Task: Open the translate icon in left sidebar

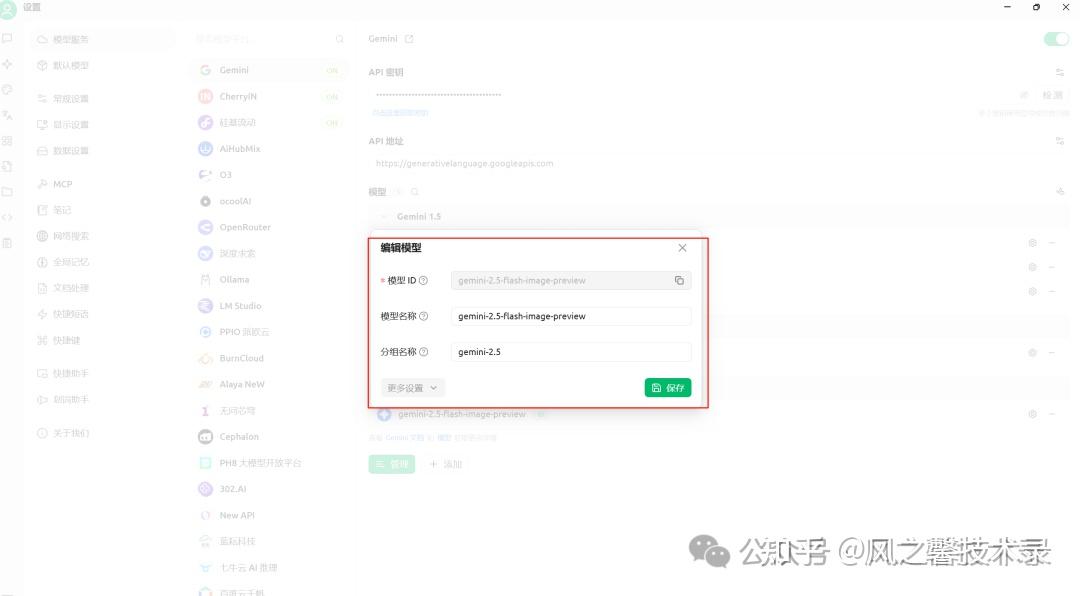Action: [x=8, y=115]
